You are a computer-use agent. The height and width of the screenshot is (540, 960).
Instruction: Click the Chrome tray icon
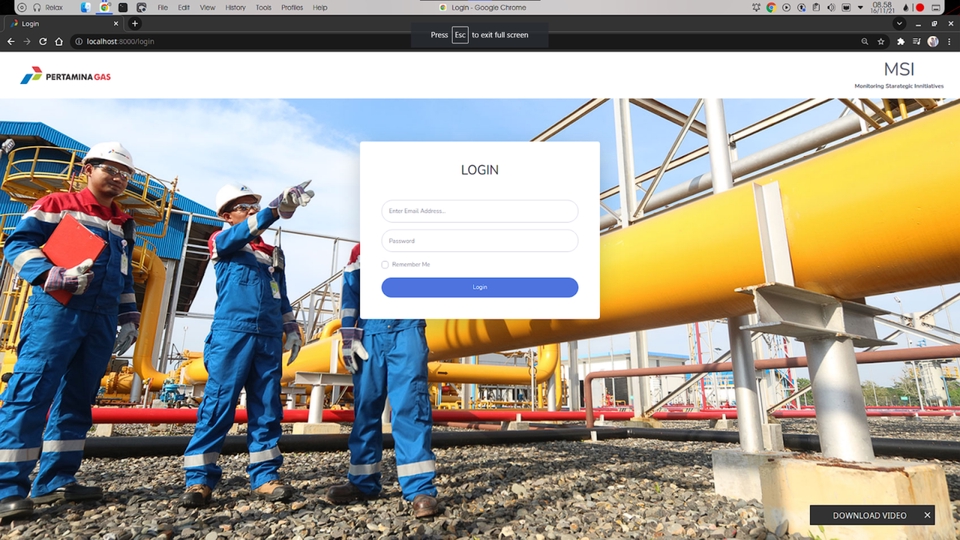tap(771, 7)
